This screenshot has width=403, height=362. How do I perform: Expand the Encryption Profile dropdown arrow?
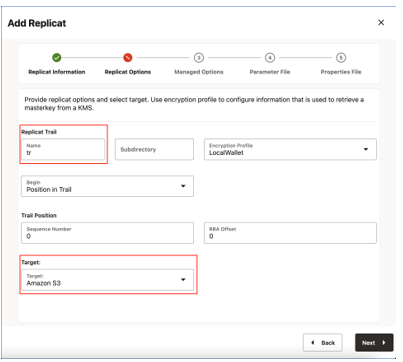tap(366, 149)
